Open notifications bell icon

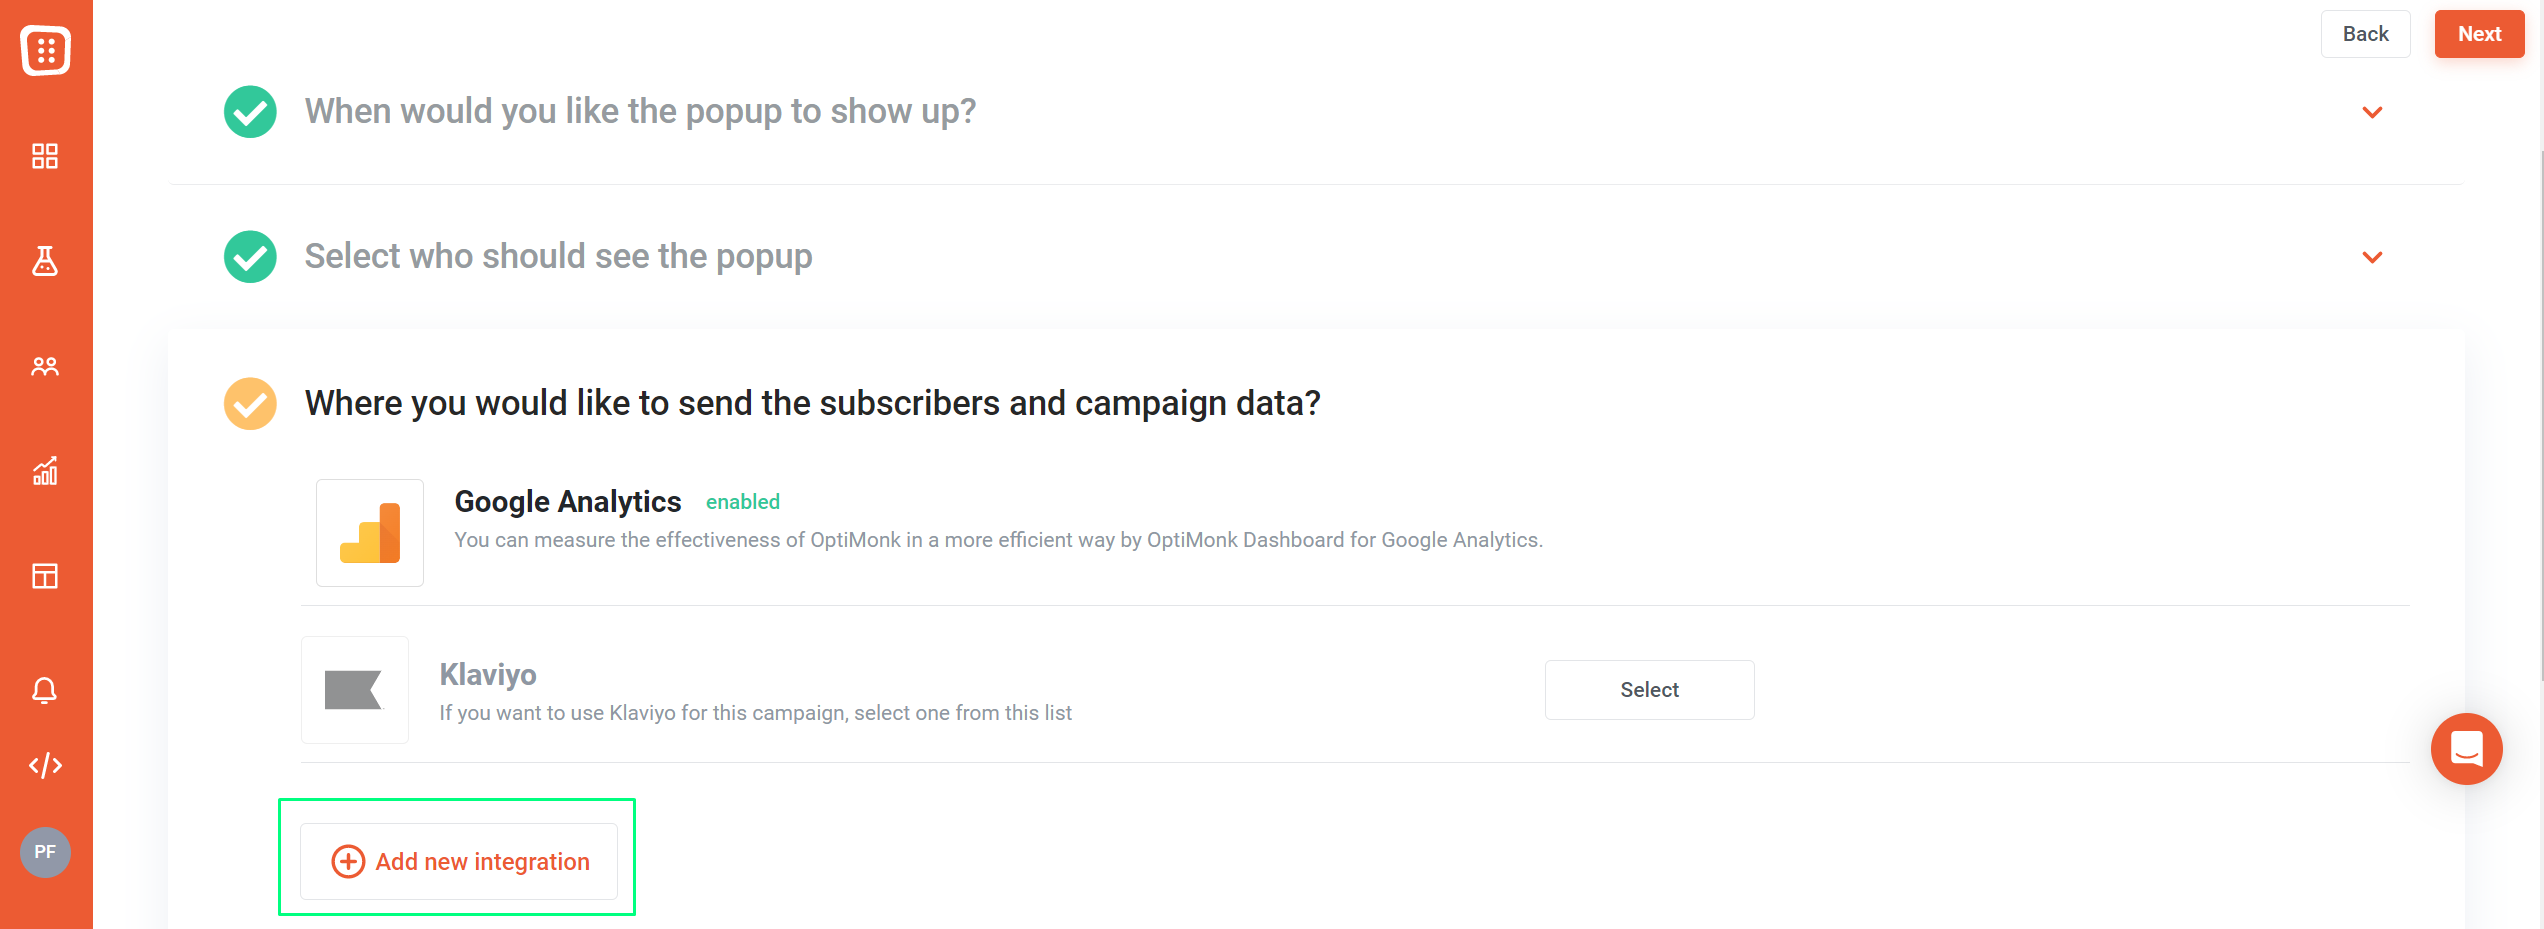[x=45, y=690]
